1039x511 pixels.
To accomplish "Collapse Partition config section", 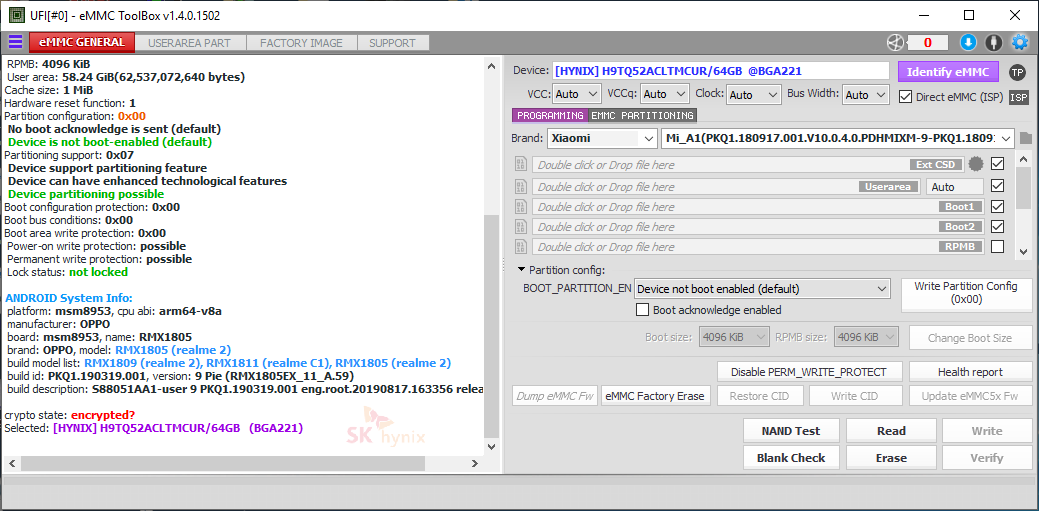I will pyautogui.click(x=521, y=270).
